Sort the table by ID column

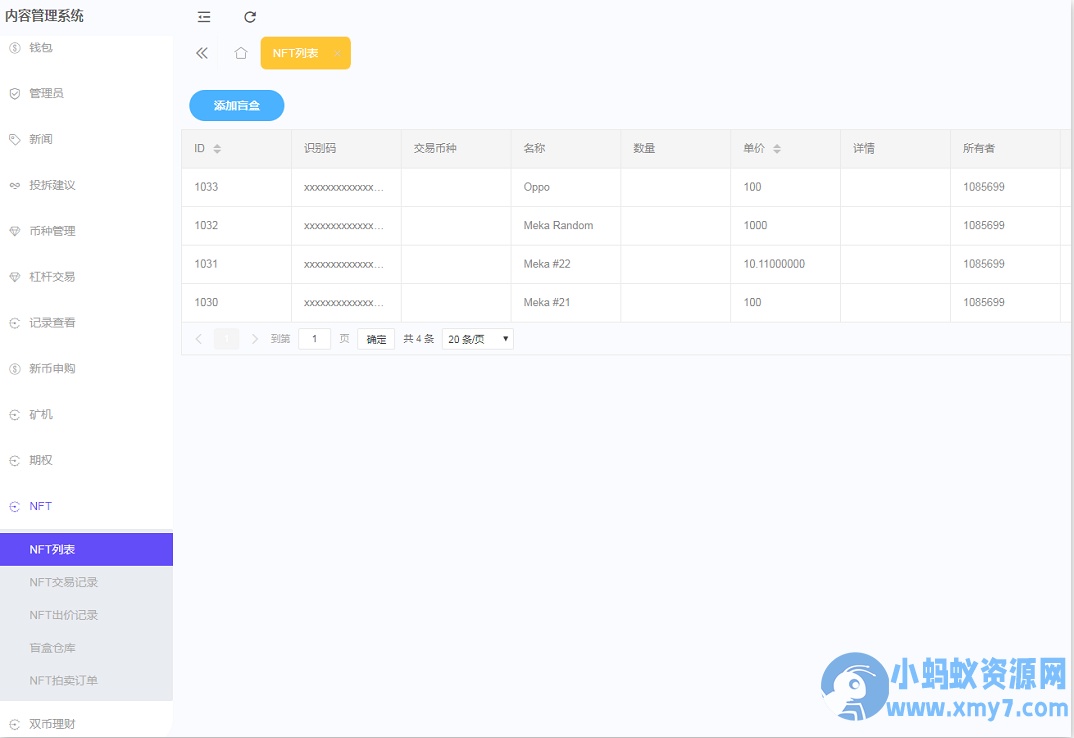click(217, 149)
